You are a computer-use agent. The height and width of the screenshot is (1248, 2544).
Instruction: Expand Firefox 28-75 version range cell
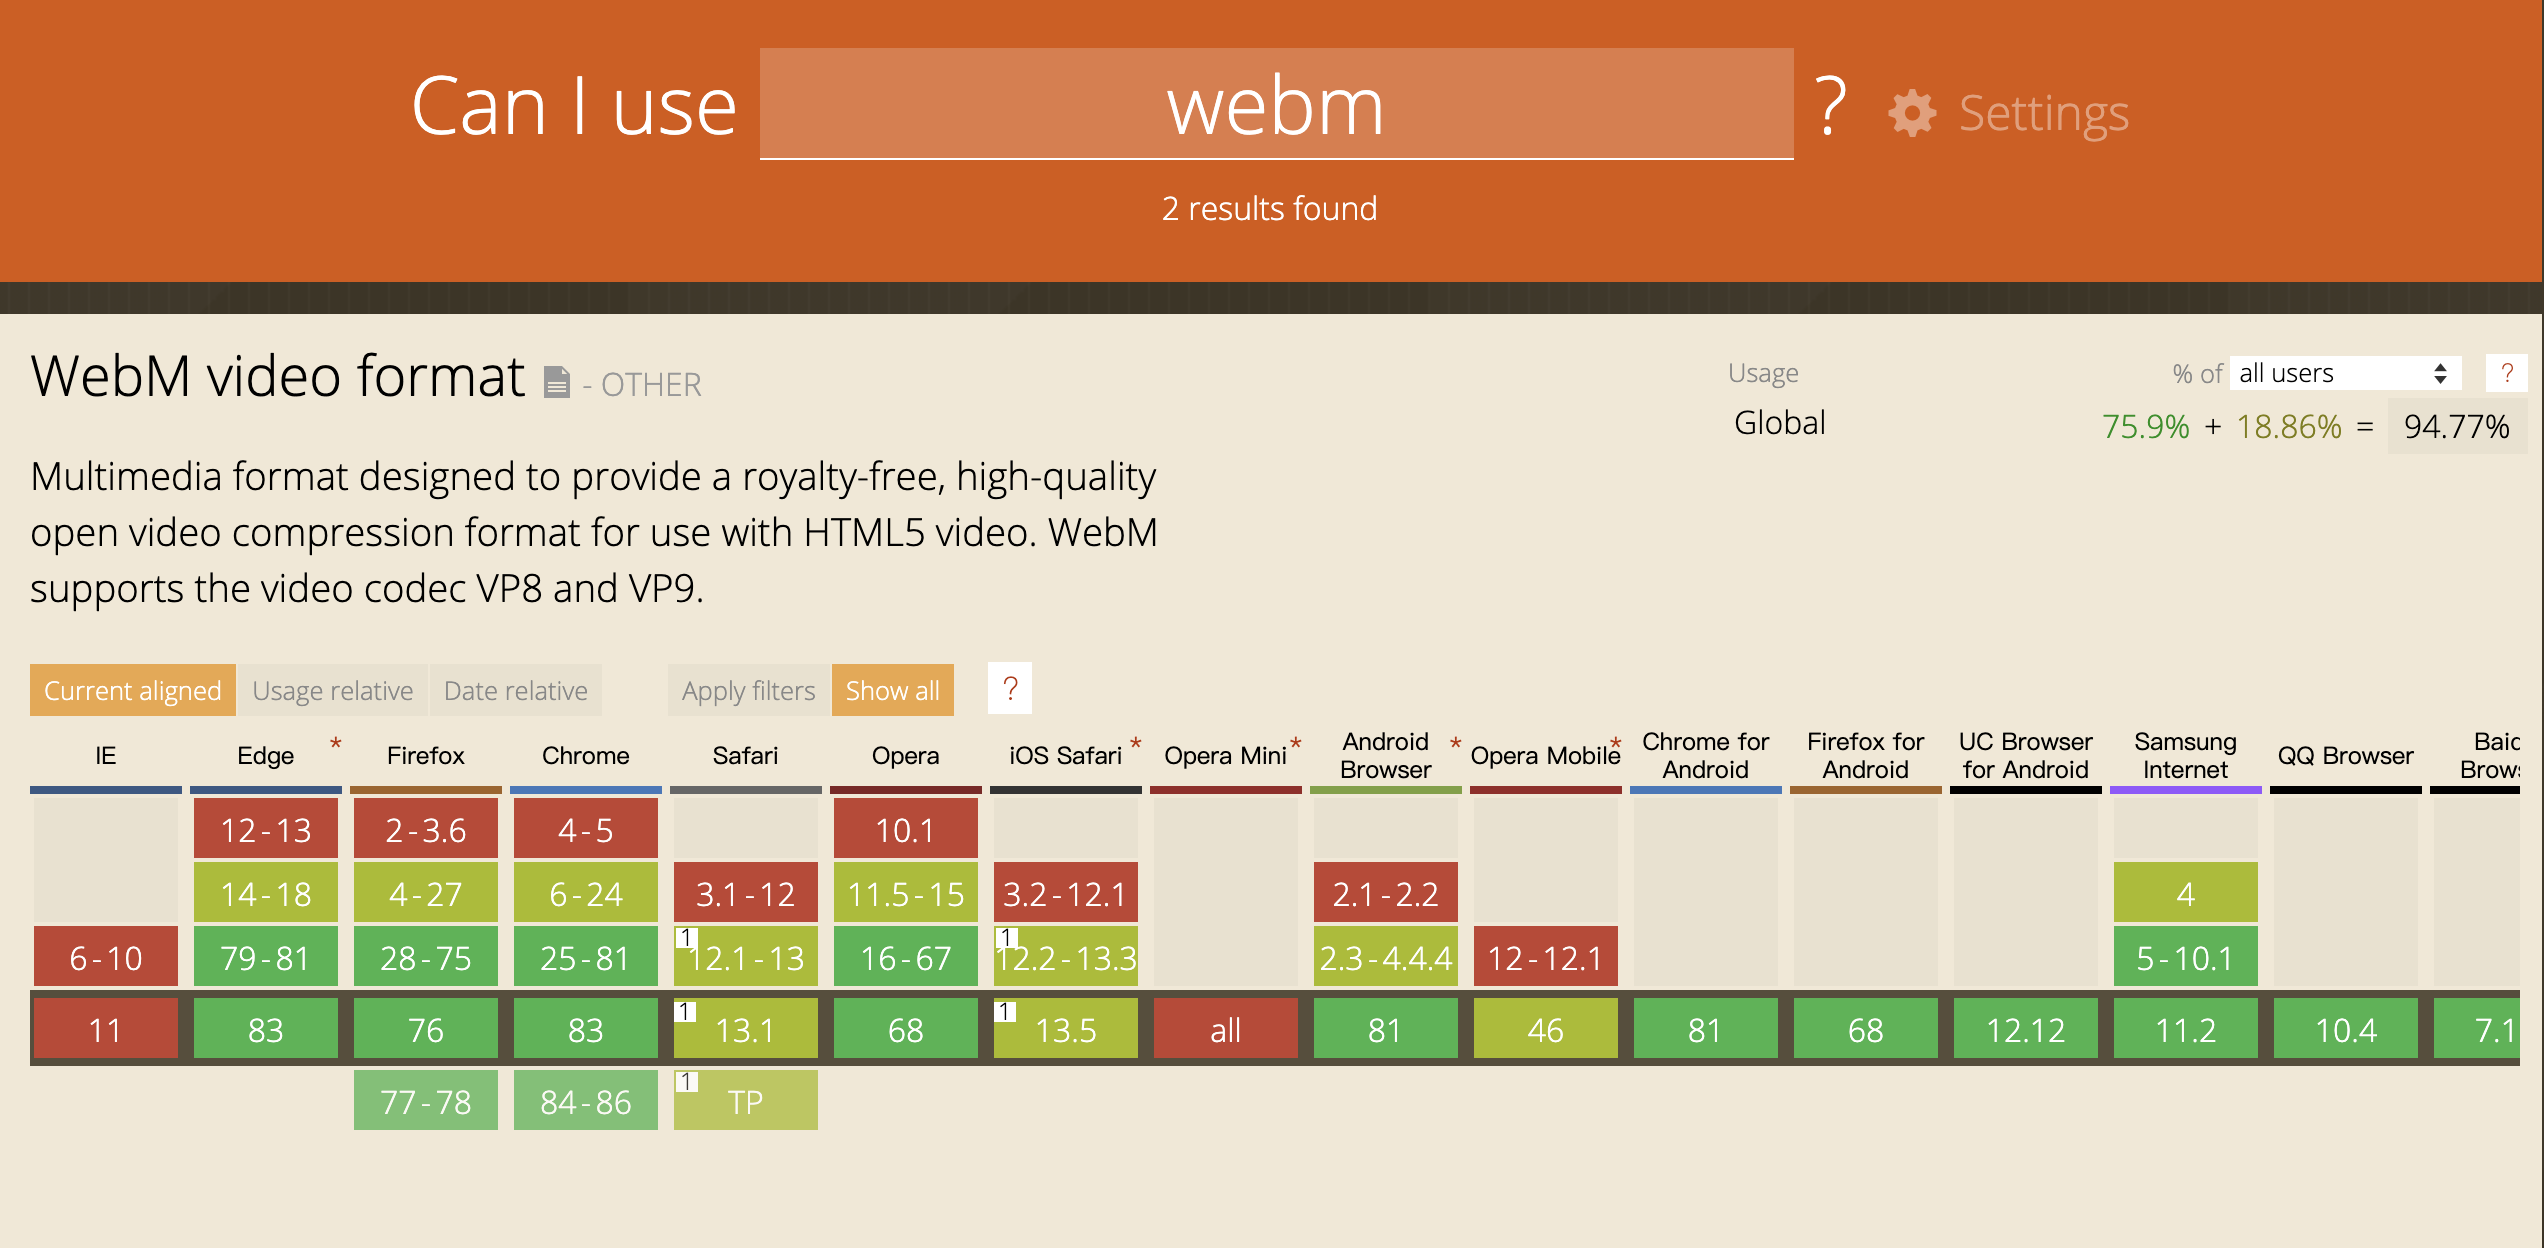[x=425, y=957]
